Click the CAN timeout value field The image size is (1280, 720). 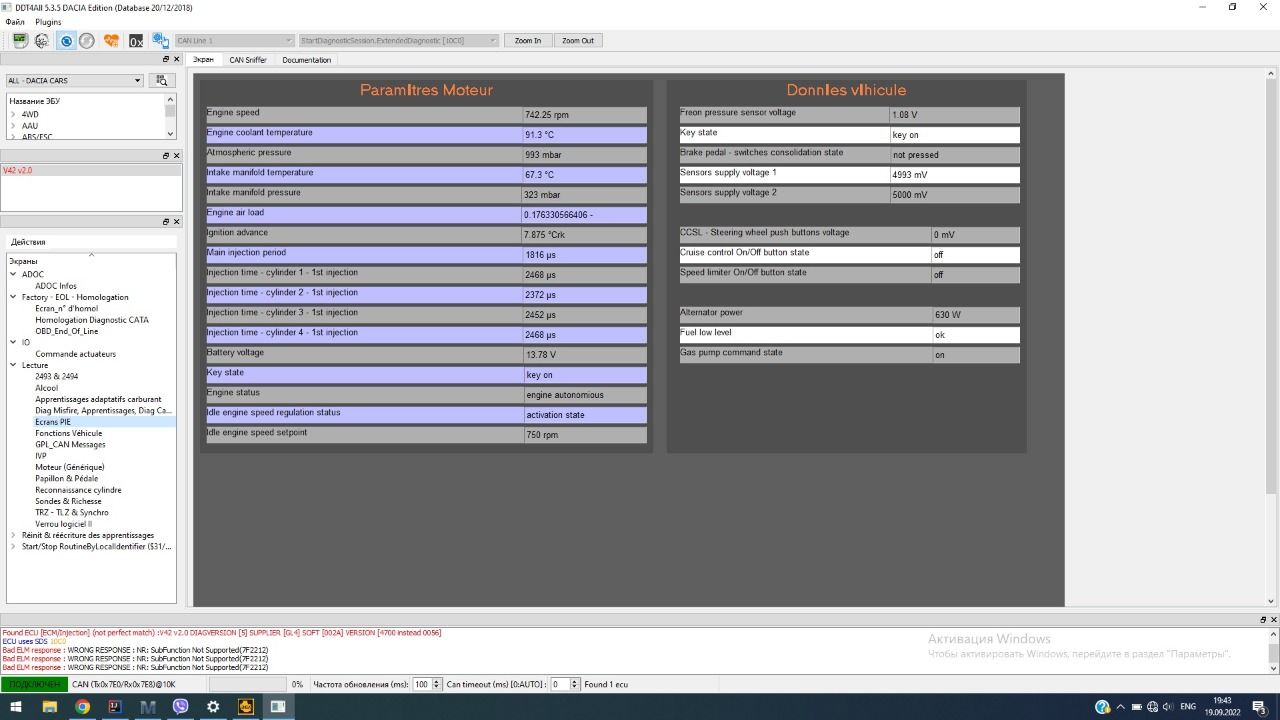(559, 684)
